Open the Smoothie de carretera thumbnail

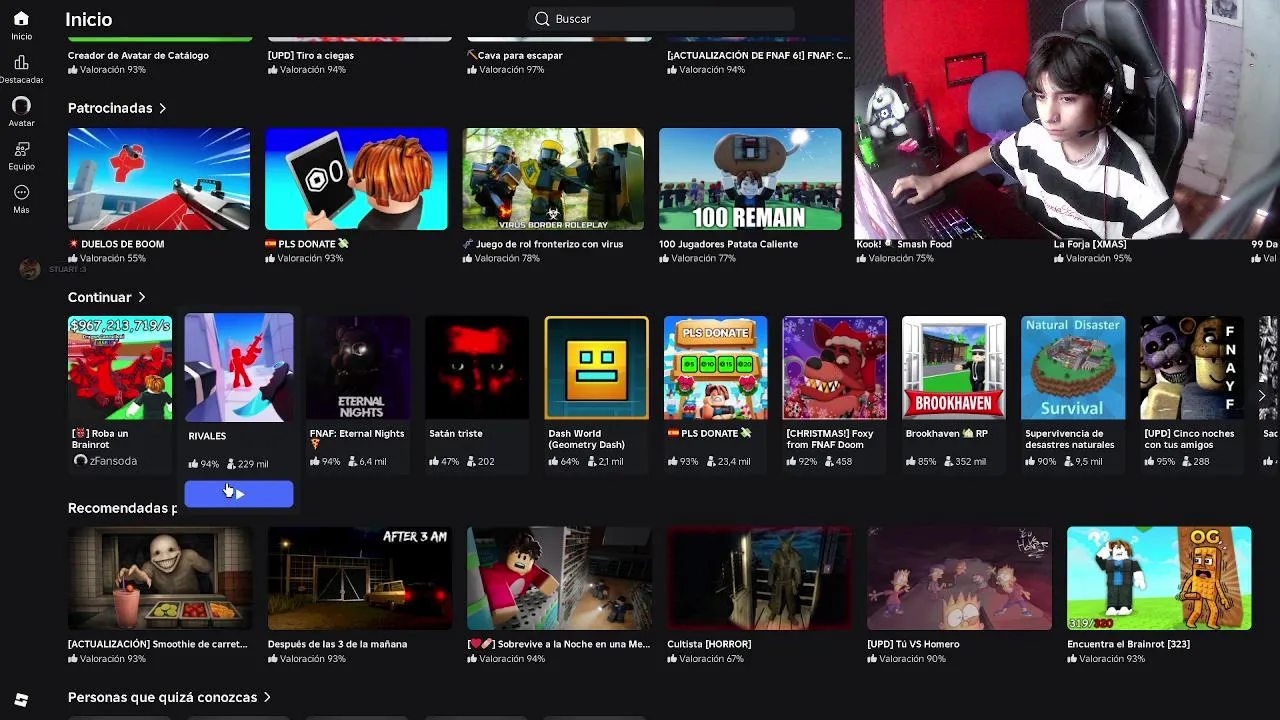[x=159, y=578]
